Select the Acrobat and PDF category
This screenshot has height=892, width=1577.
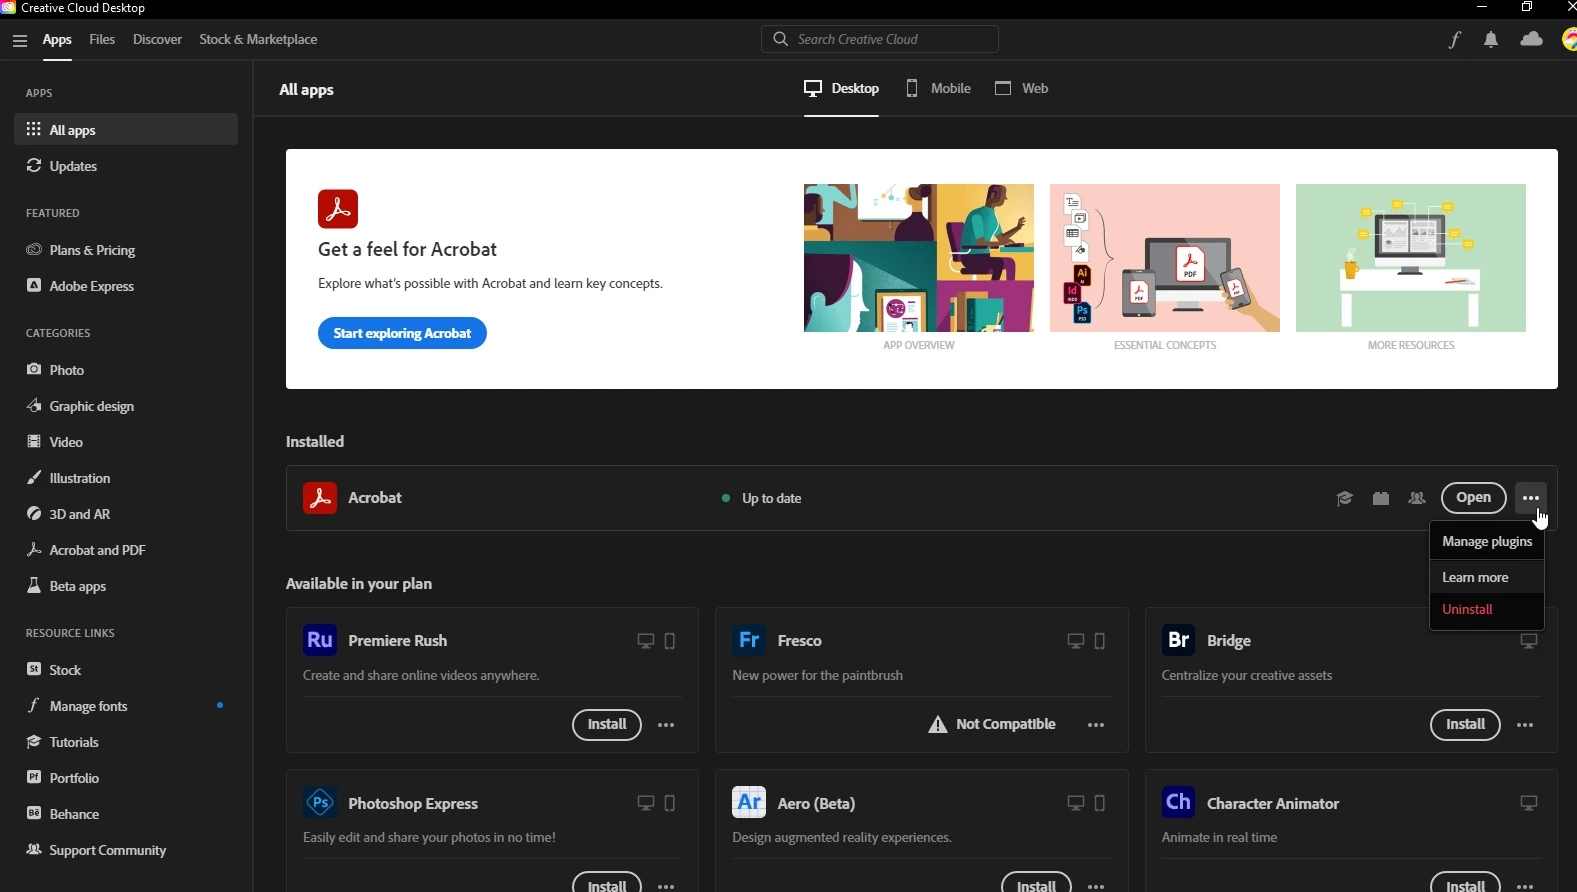pyautogui.click(x=126, y=550)
